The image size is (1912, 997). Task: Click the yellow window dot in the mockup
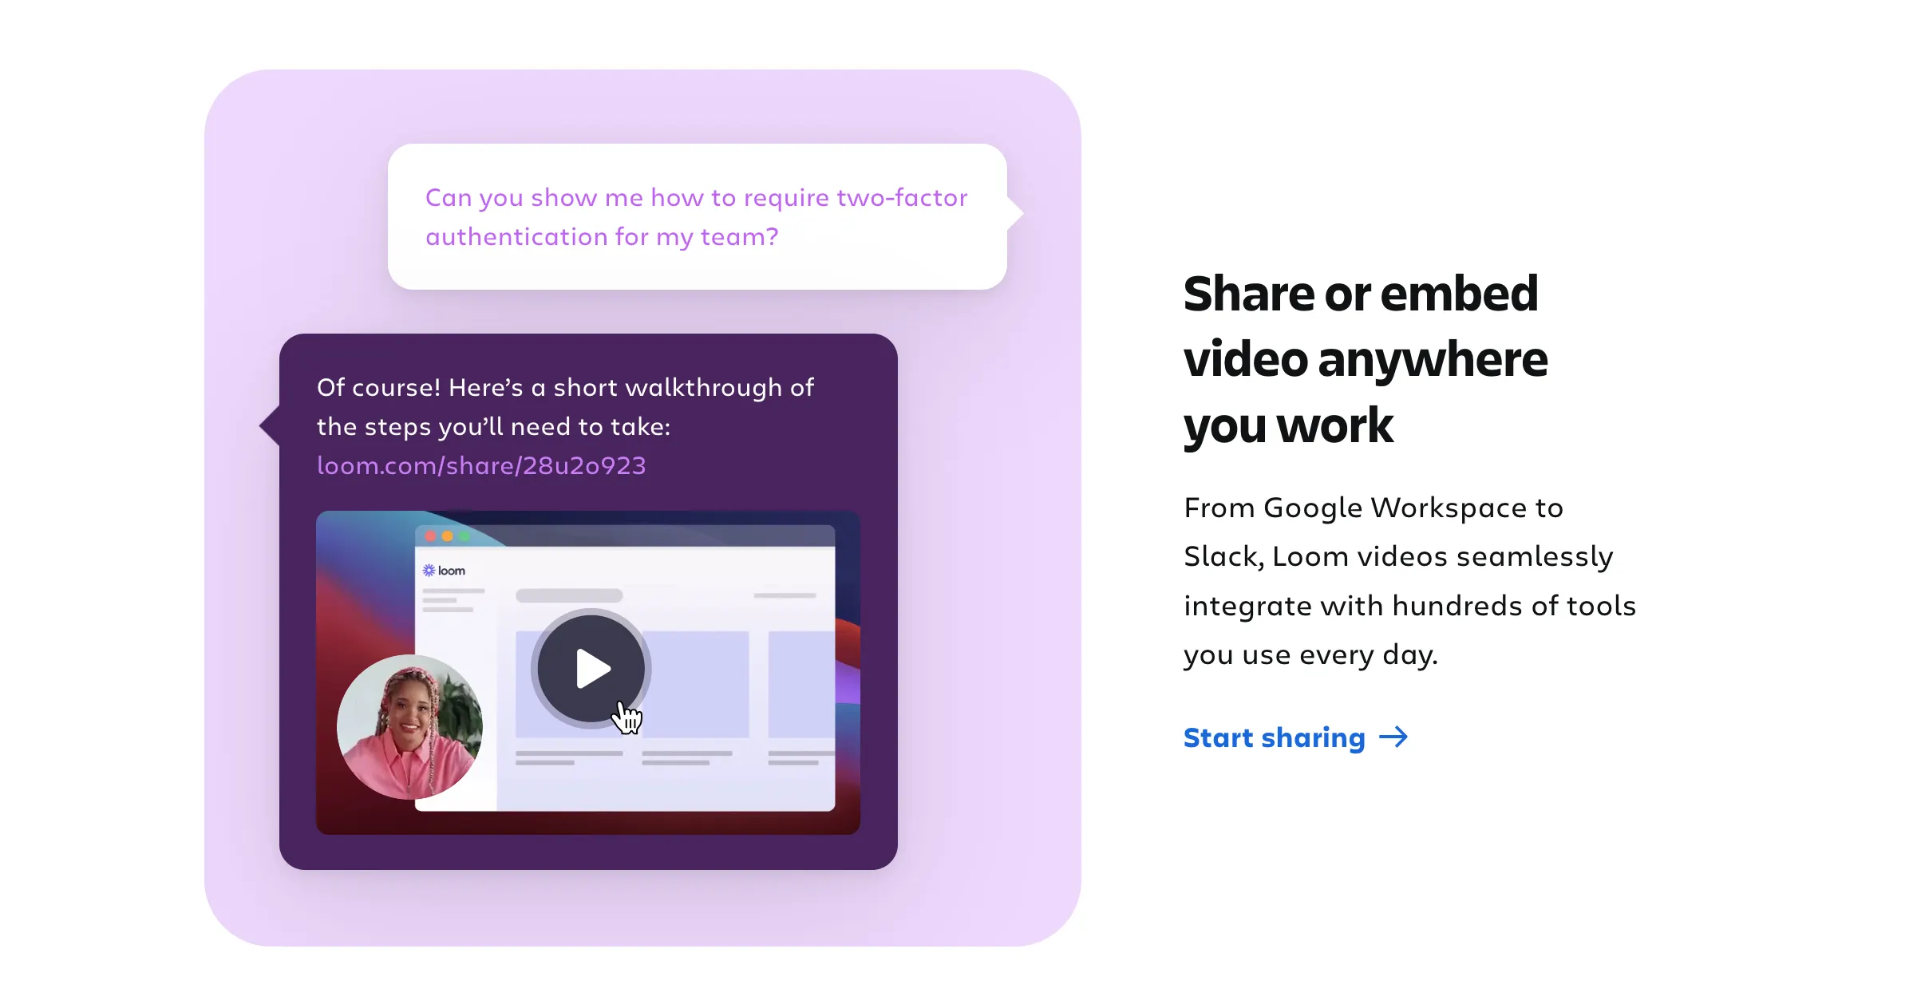pyautogui.click(x=447, y=536)
